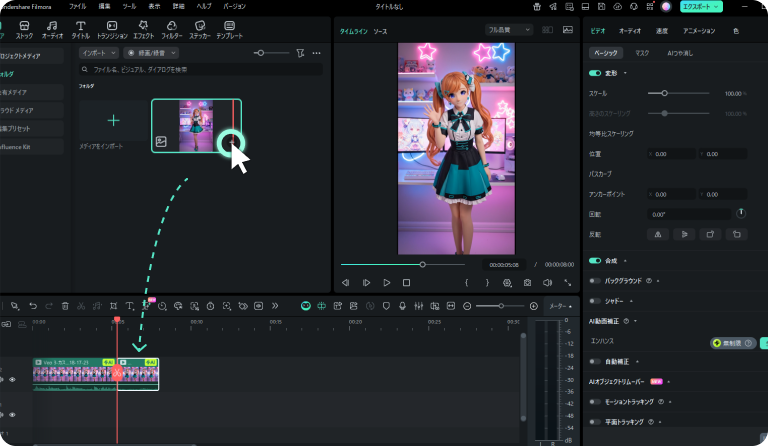Click the text tool icon in timeline toolbar

point(130,306)
